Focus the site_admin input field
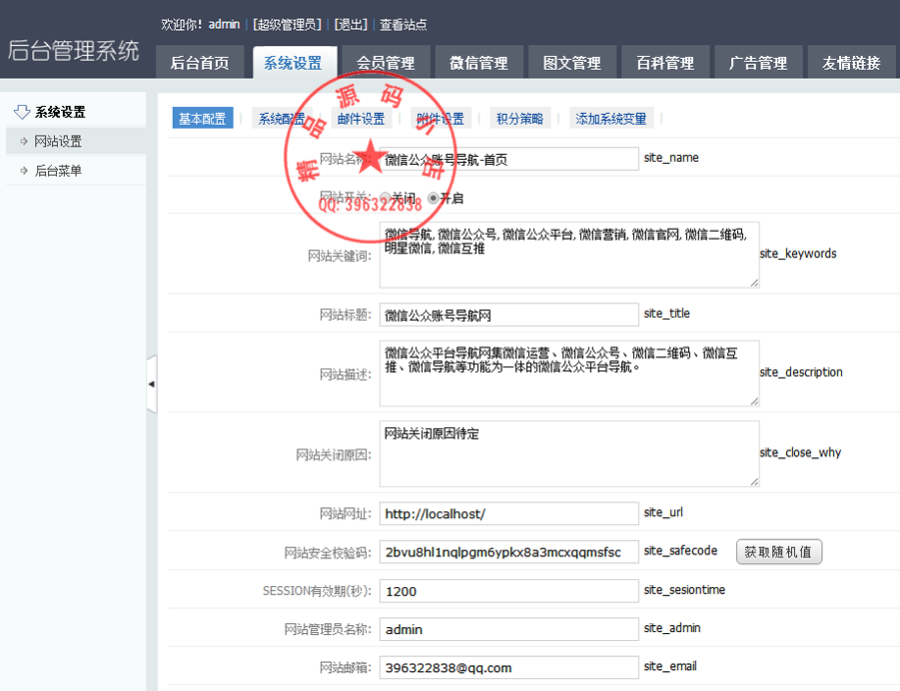Screen dimensions: 900x691 tap(509, 629)
